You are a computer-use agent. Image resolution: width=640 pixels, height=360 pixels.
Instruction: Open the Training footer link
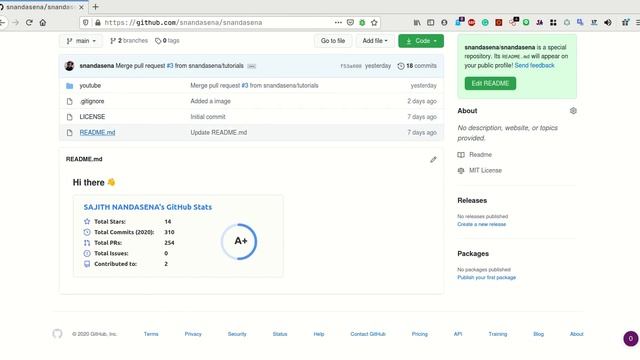click(x=498, y=334)
